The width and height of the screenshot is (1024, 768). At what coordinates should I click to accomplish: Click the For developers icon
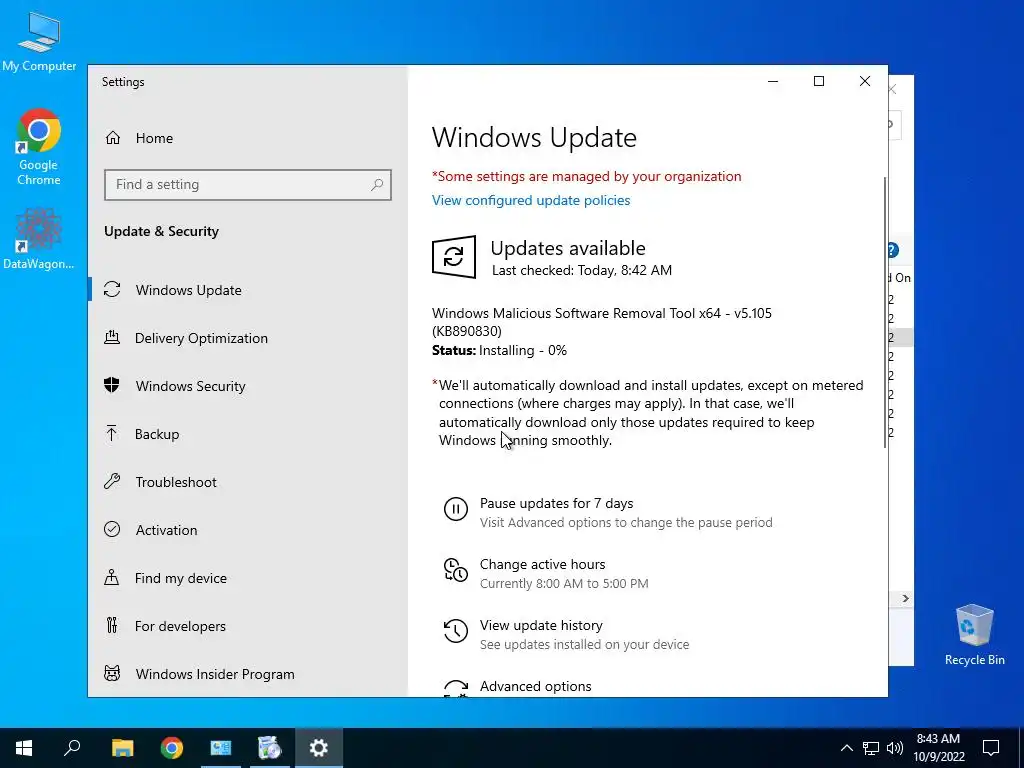(x=112, y=626)
